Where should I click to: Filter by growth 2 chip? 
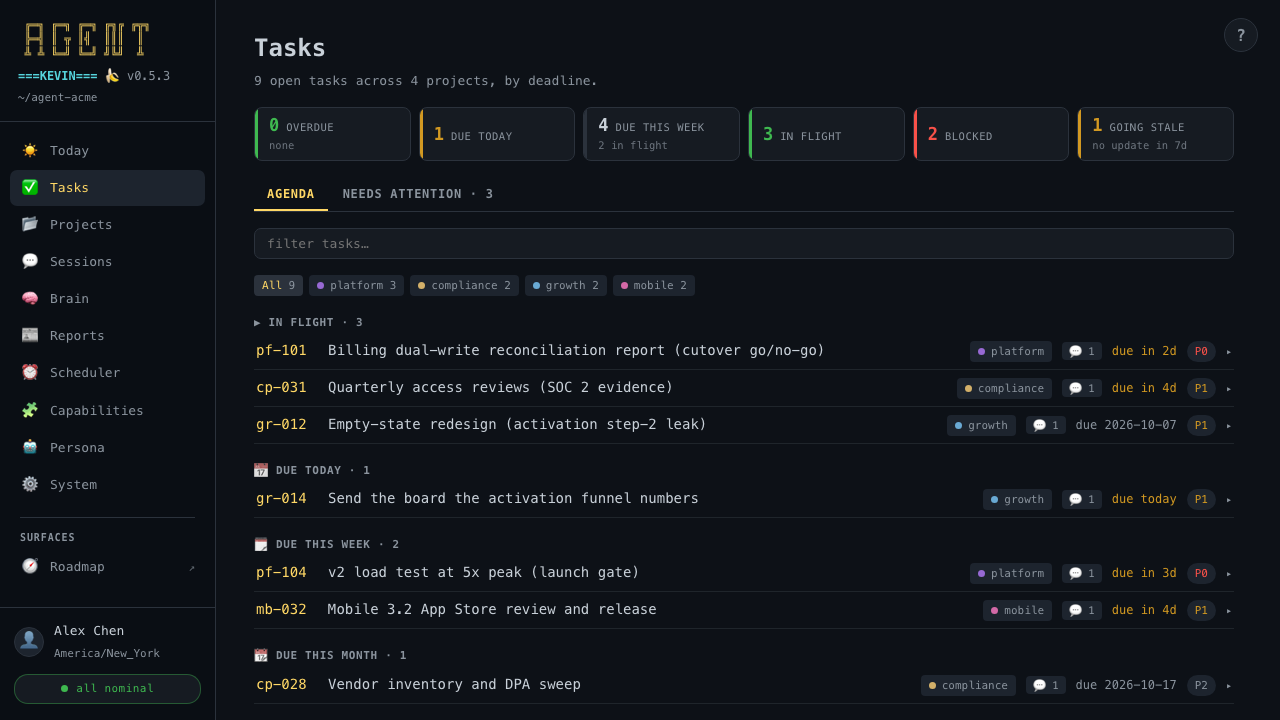click(566, 285)
